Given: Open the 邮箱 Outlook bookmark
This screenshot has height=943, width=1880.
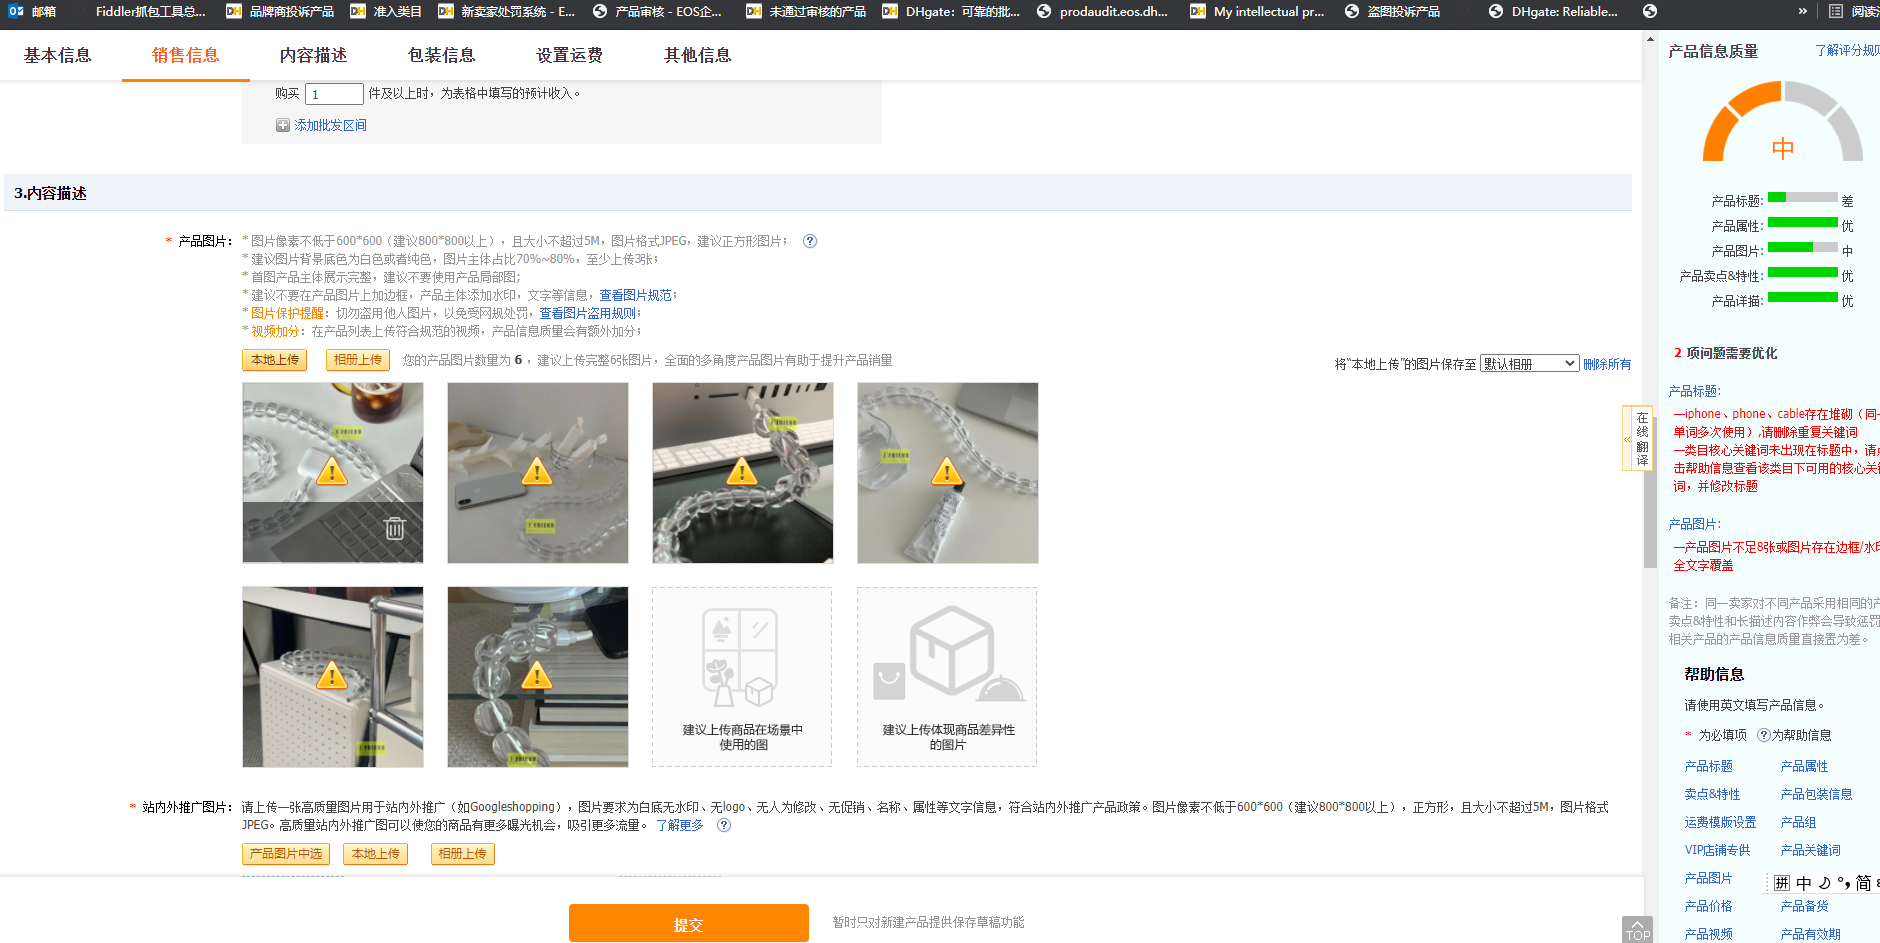Looking at the screenshot, I should point(32,12).
